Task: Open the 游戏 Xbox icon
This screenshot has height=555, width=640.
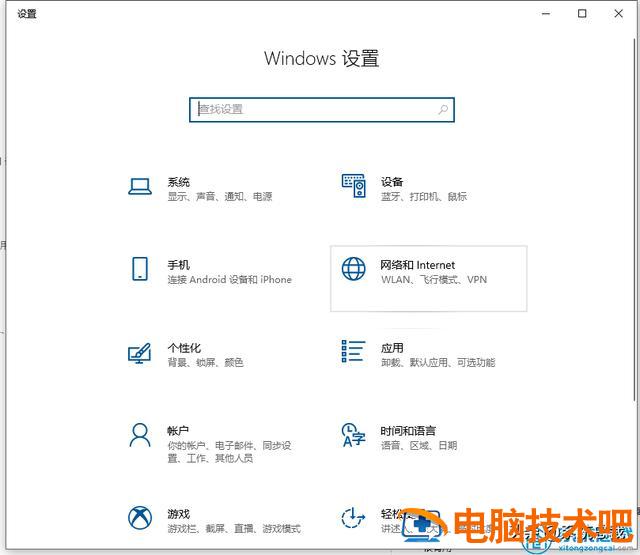Action: 140,518
